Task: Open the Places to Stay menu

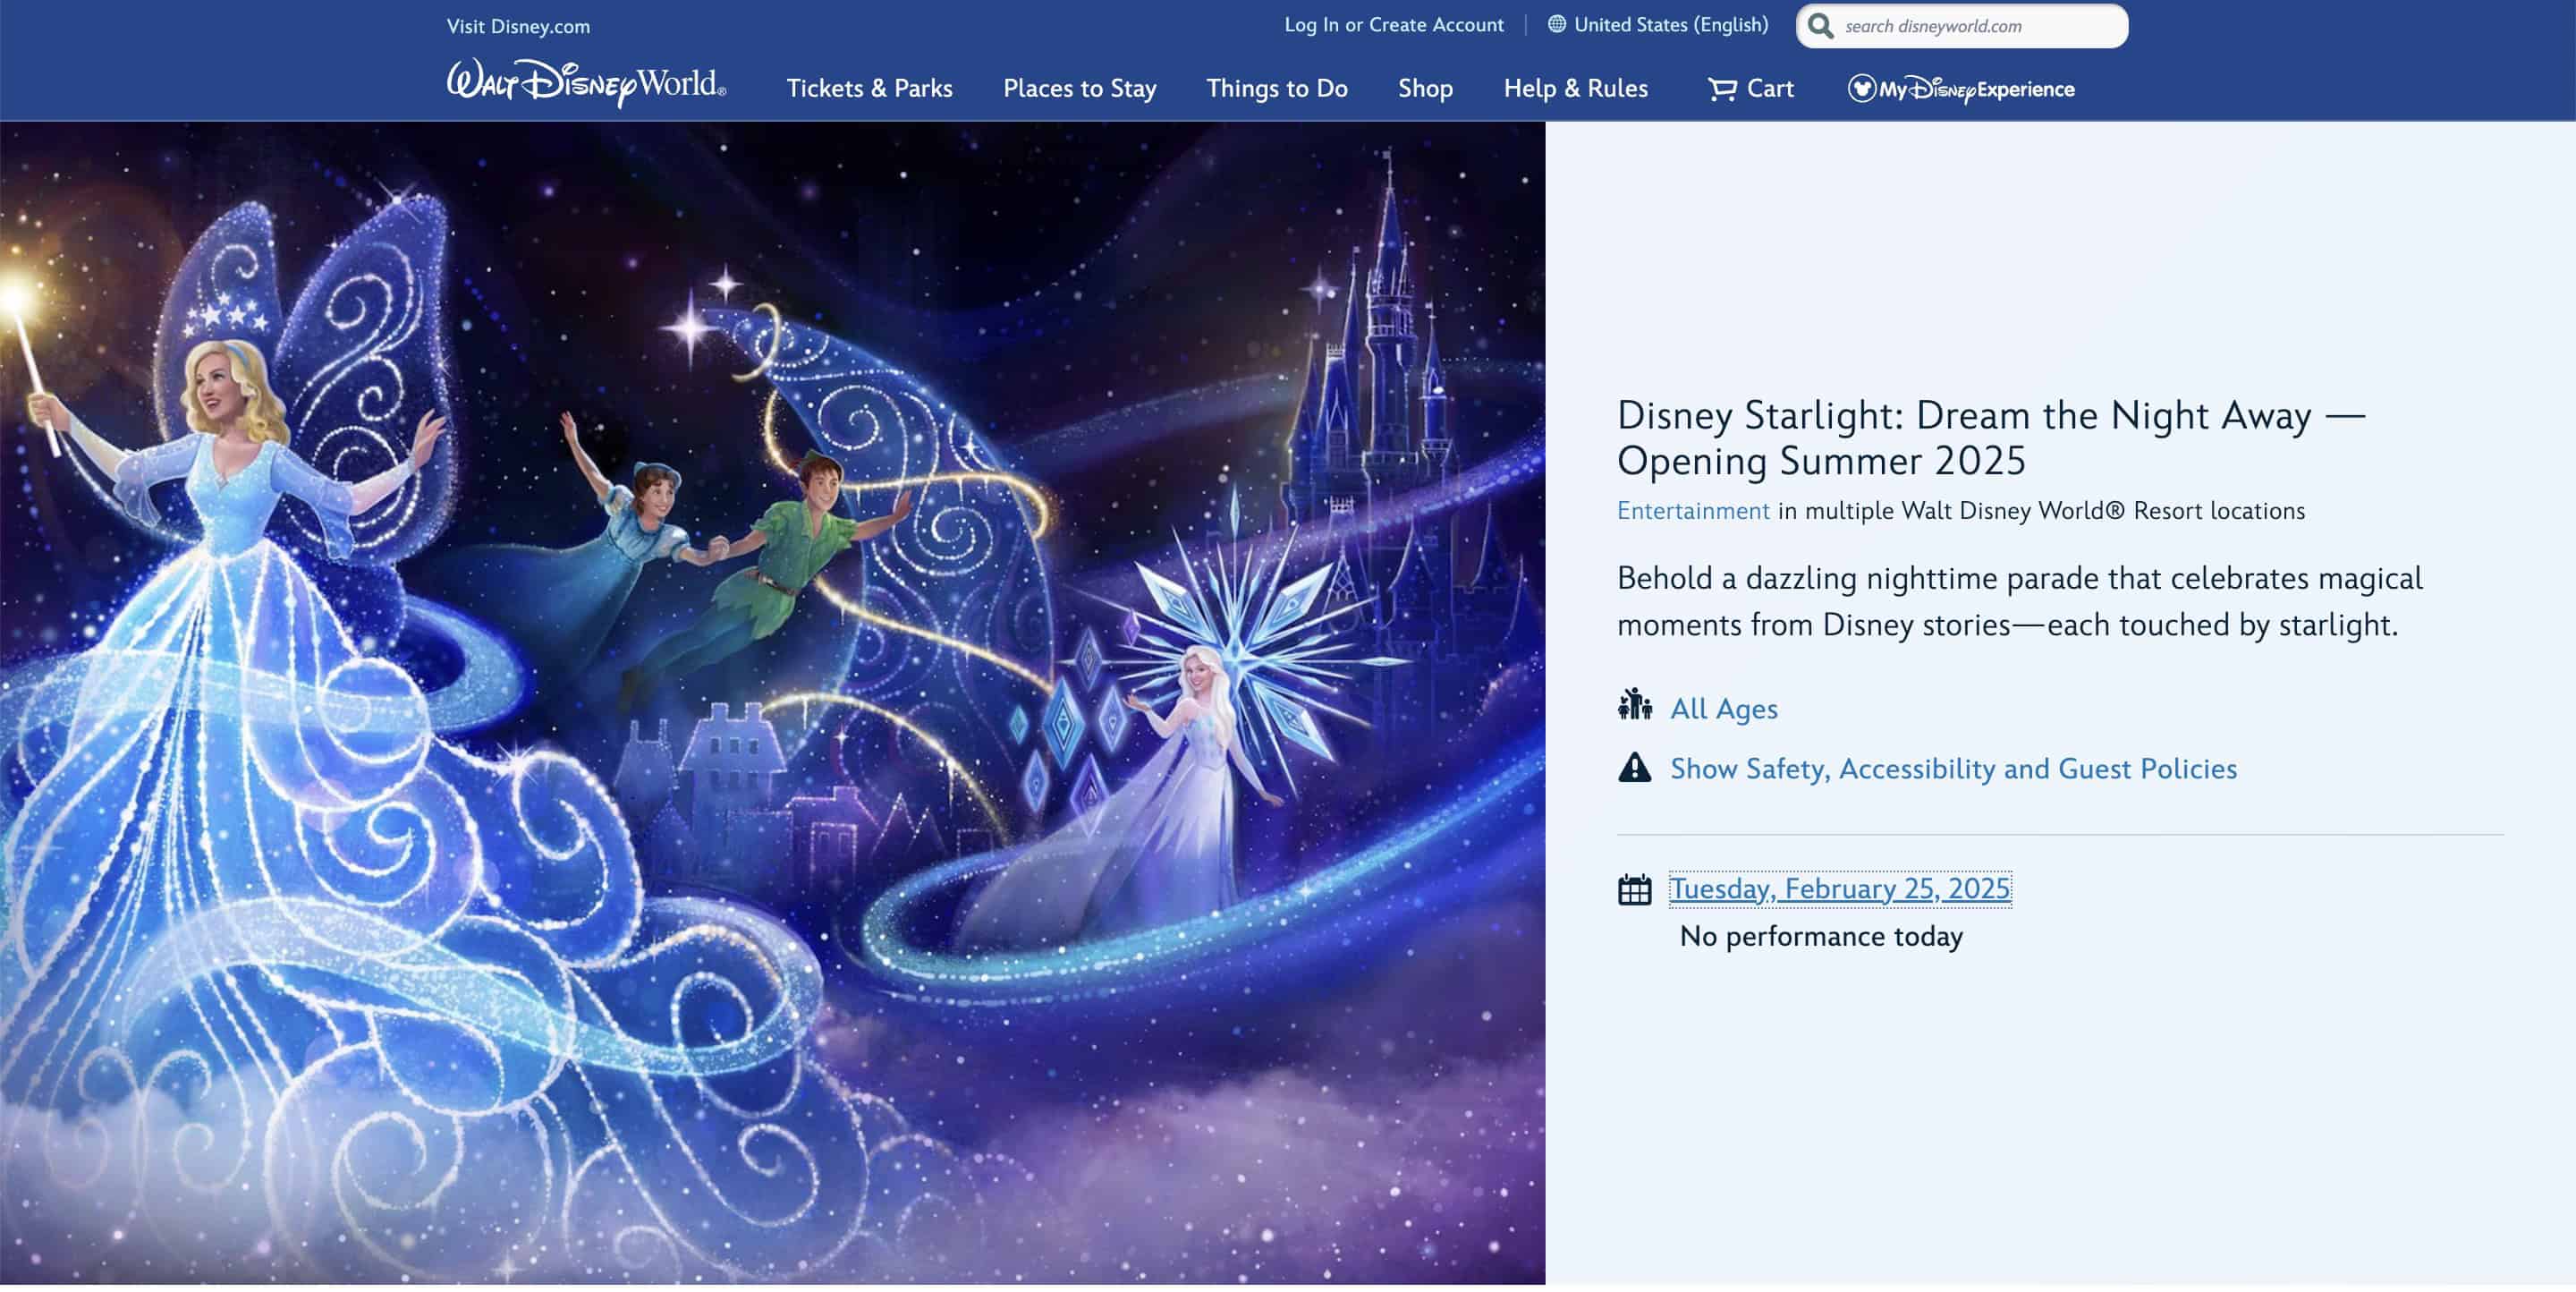Action: (x=1079, y=89)
